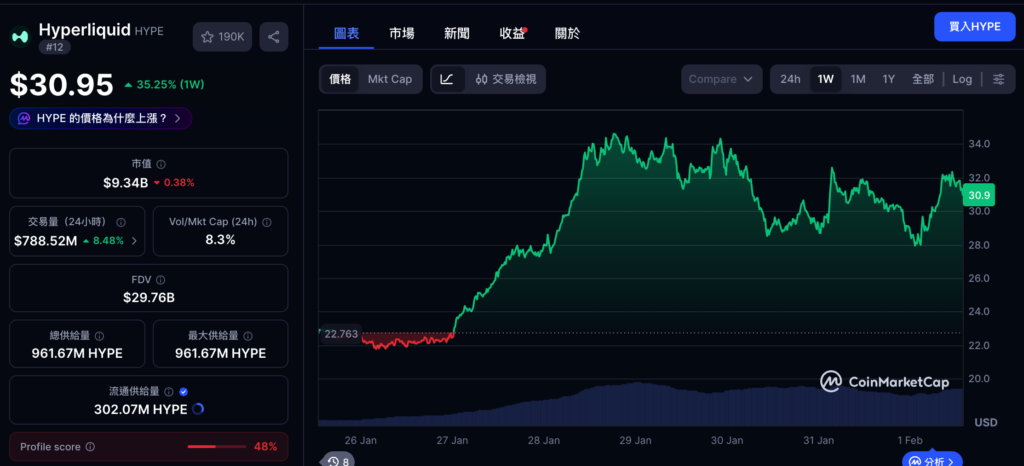Open the Compare dropdown
1024x466 pixels.
[722, 80]
